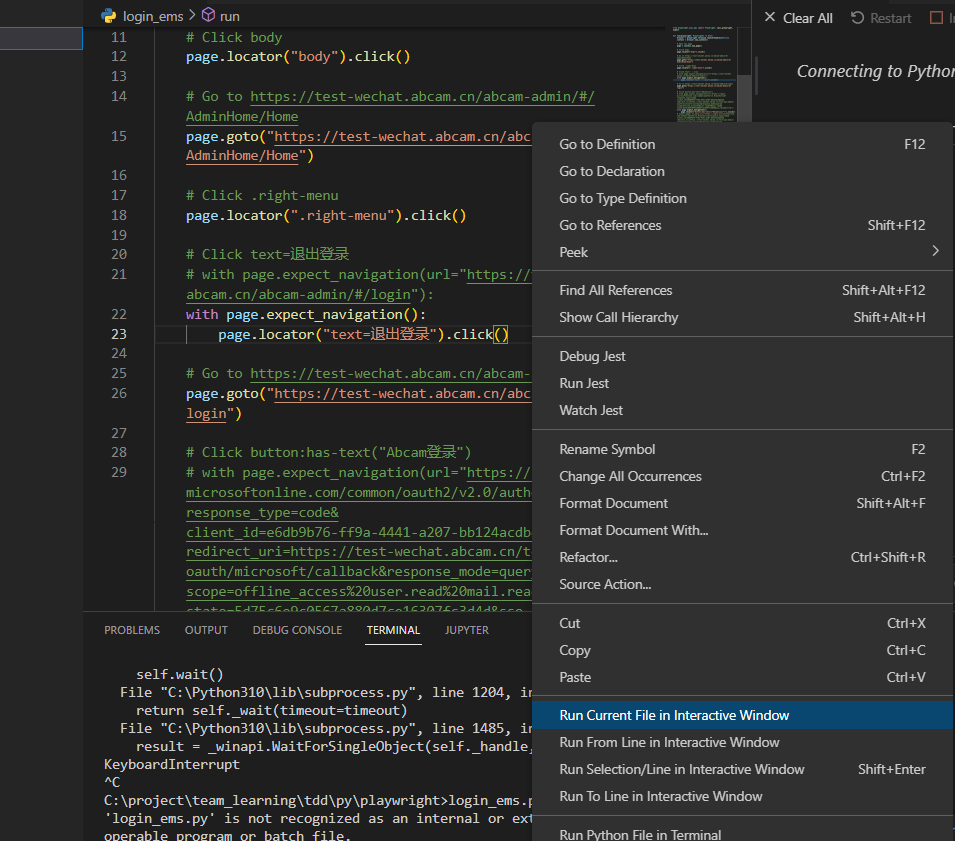Click the run symbol cube icon
The width and height of the screenshot is (955, 841).
click(208, 16)
